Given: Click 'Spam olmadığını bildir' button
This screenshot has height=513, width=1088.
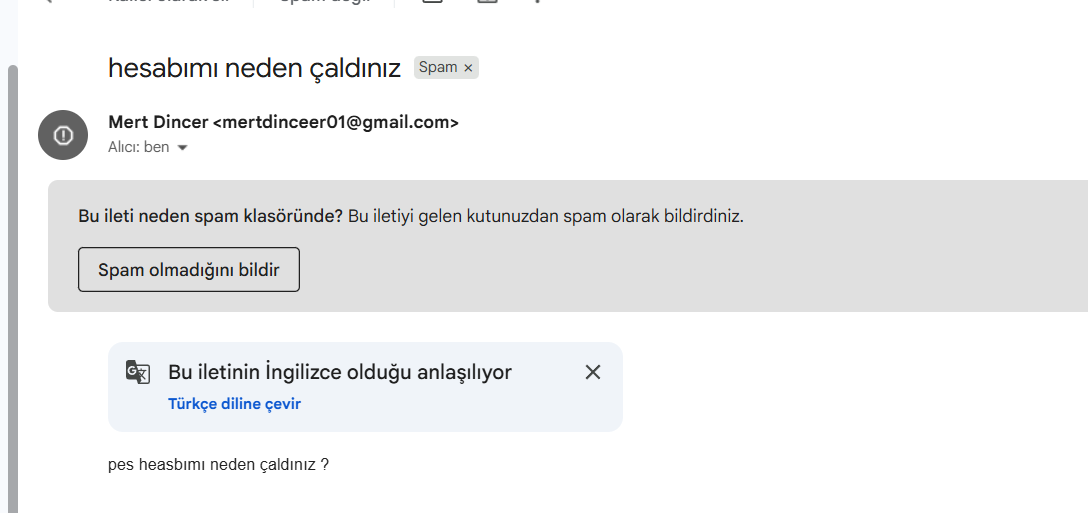Looking at the screenshot, I should [x=189, y=269].
